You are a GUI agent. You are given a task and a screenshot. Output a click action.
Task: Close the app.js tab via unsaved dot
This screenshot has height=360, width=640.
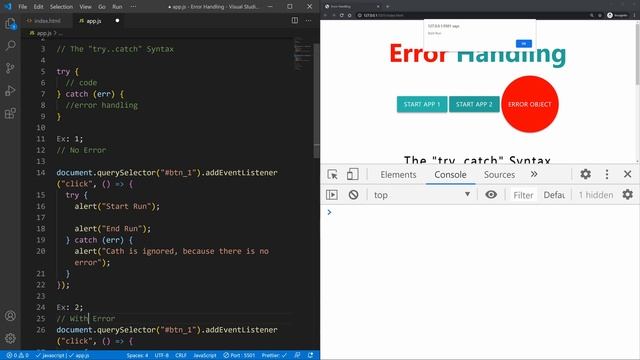pyautogui.click(x=117, y=20)
